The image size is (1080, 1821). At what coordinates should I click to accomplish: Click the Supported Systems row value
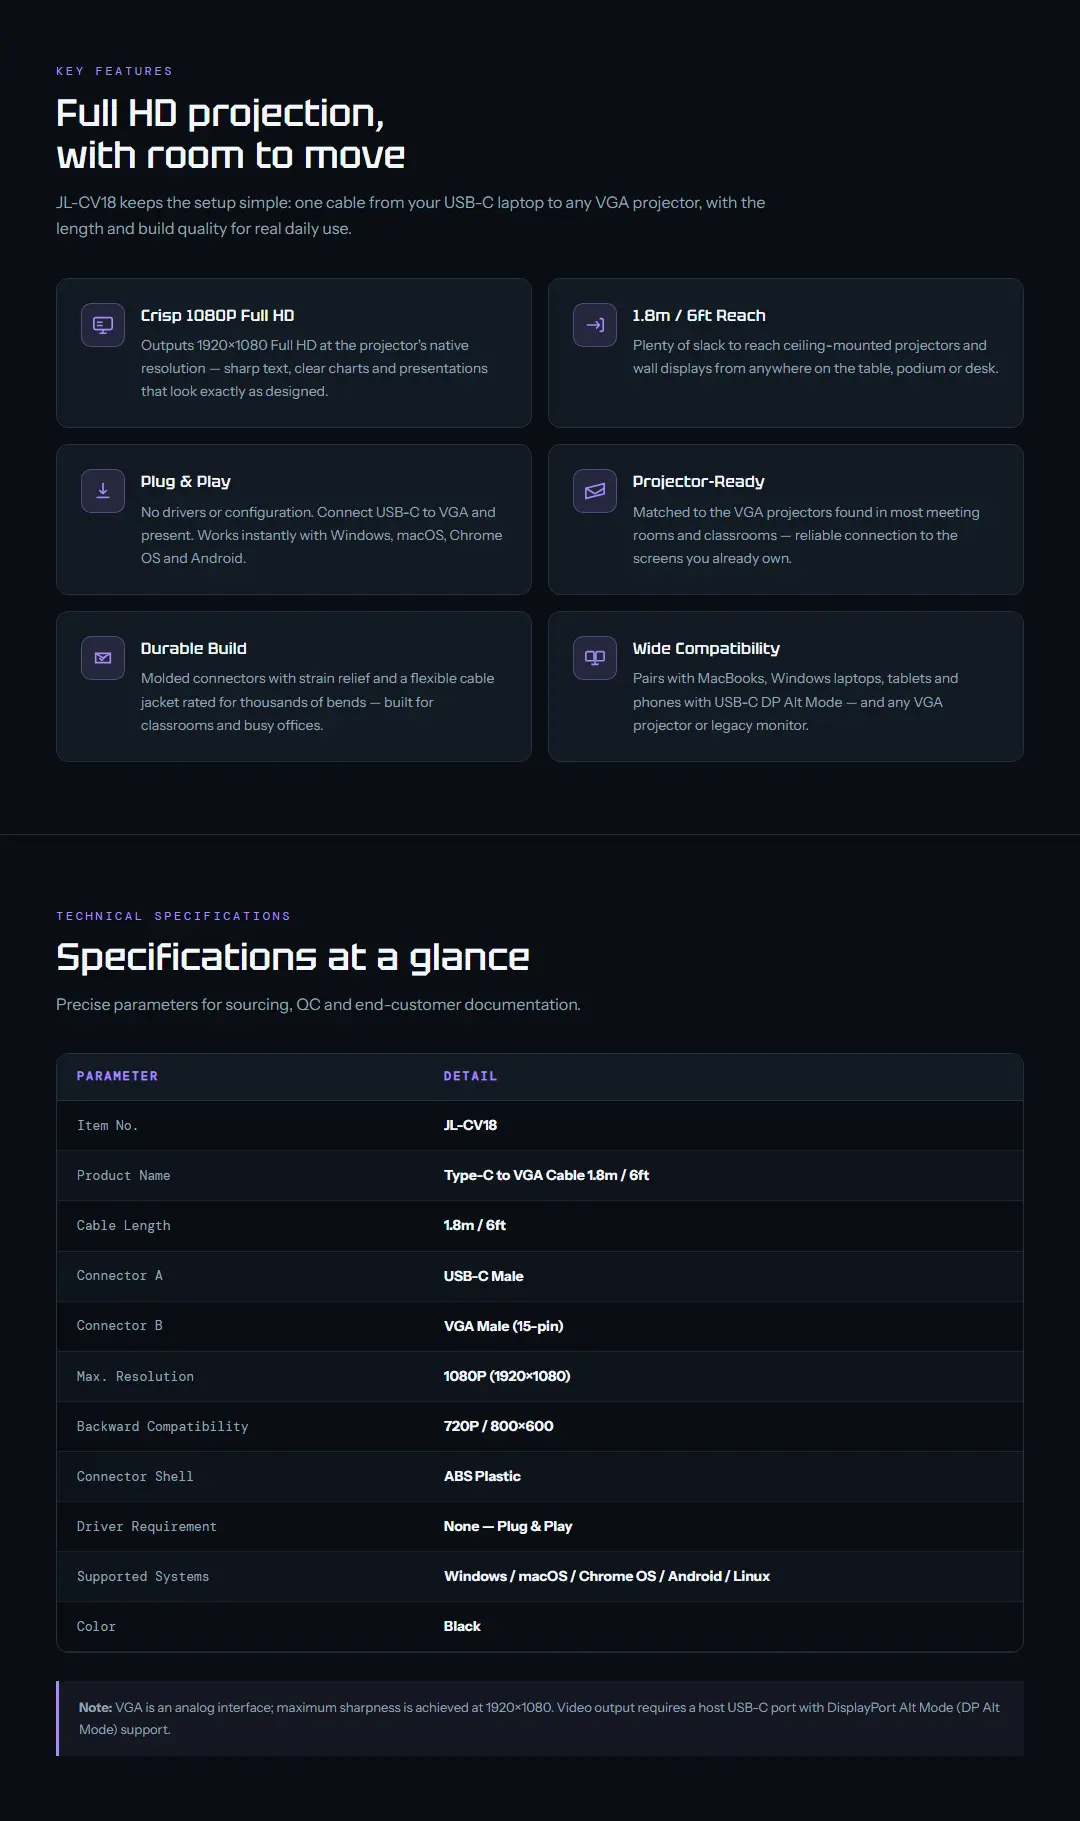click(607, 1576)
